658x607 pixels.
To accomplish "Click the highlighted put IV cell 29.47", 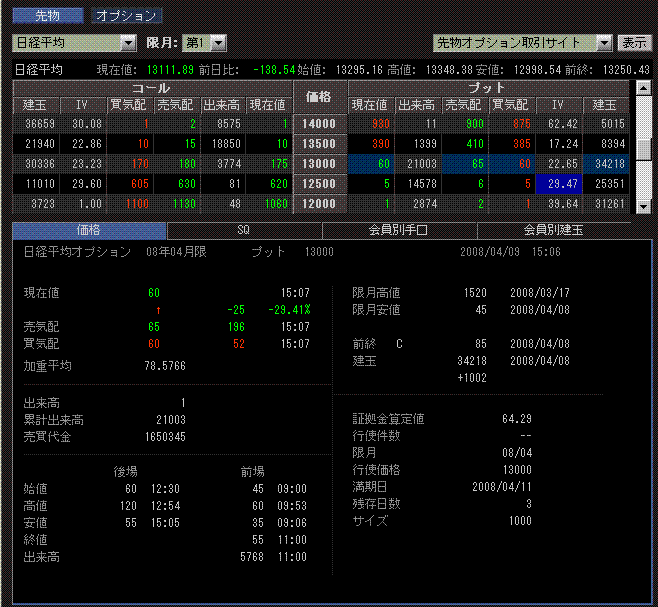I will [558, 184].
